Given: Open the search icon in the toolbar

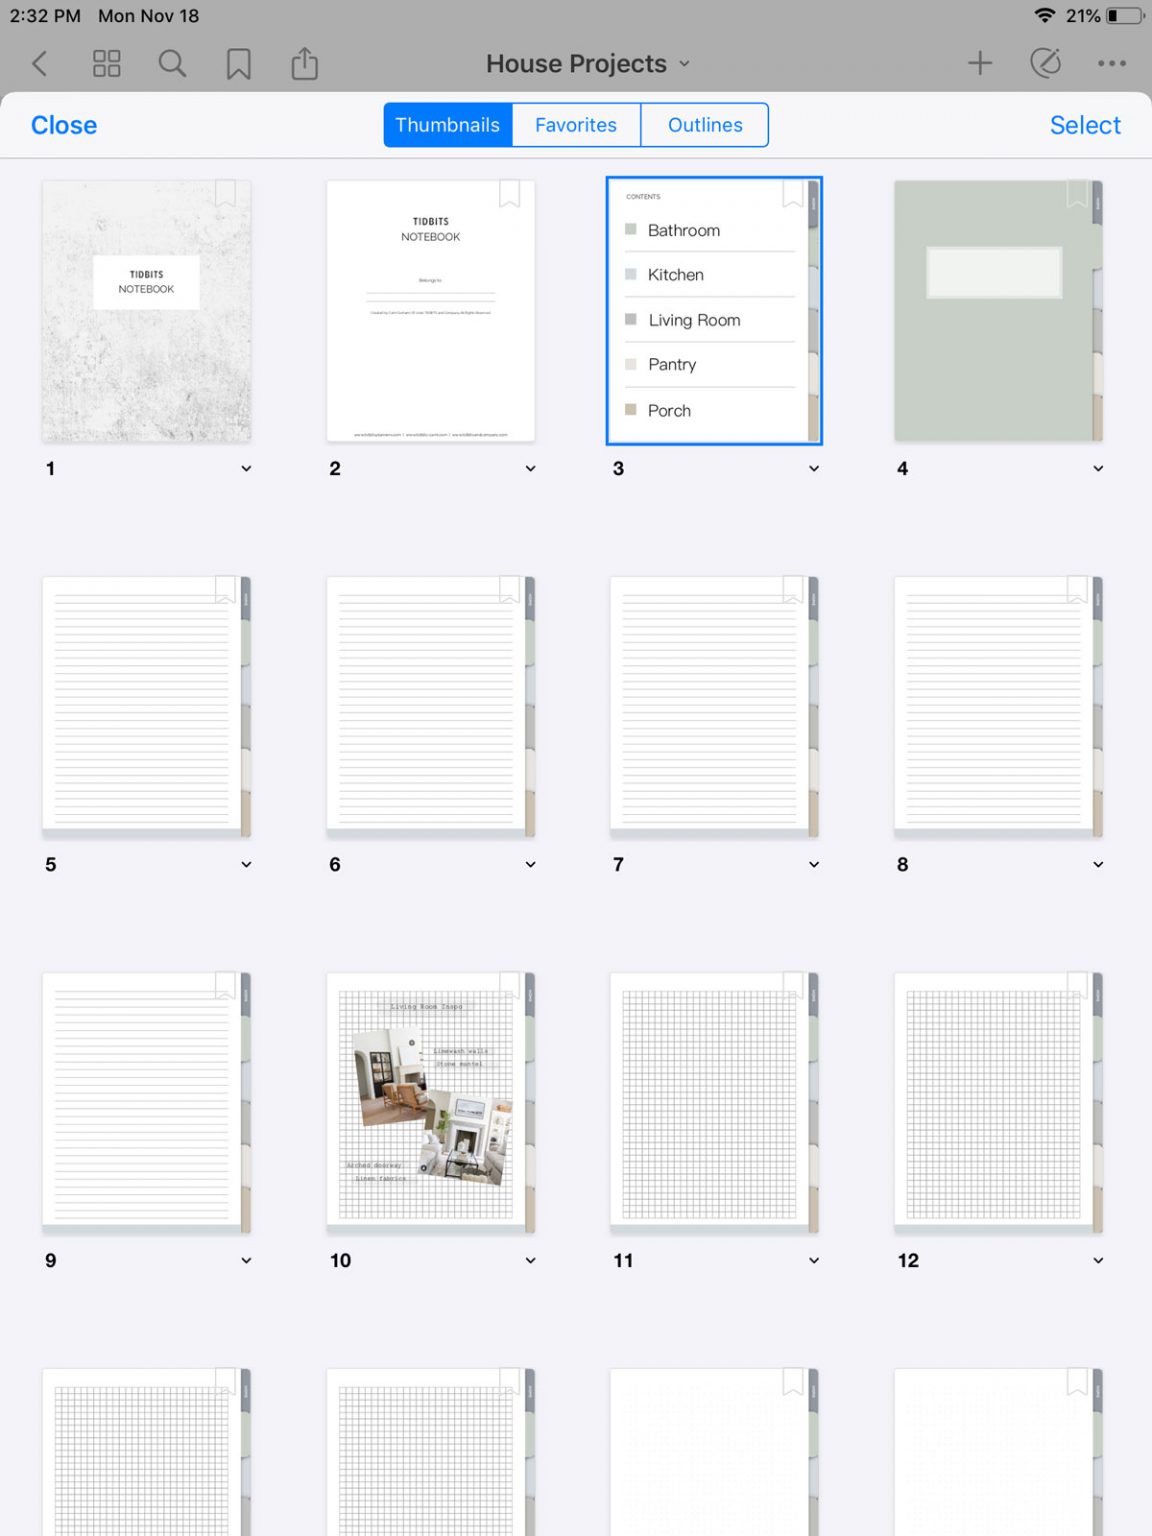Looking at the screenshot, I should (x=172, y=63).
